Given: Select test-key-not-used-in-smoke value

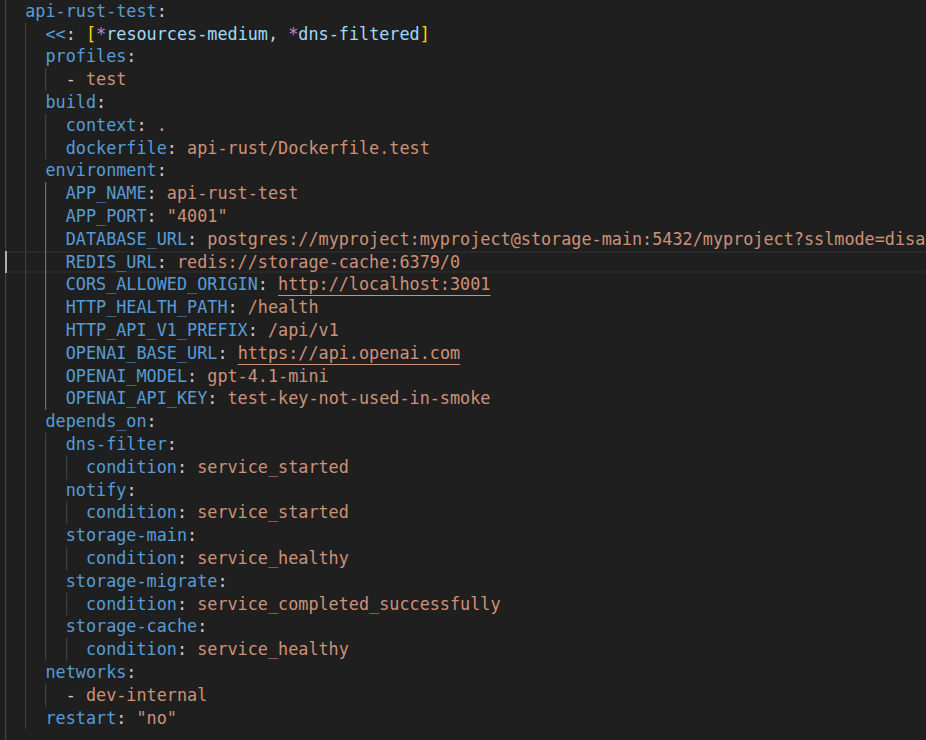Looking at the screenshot, I should 359,398.
